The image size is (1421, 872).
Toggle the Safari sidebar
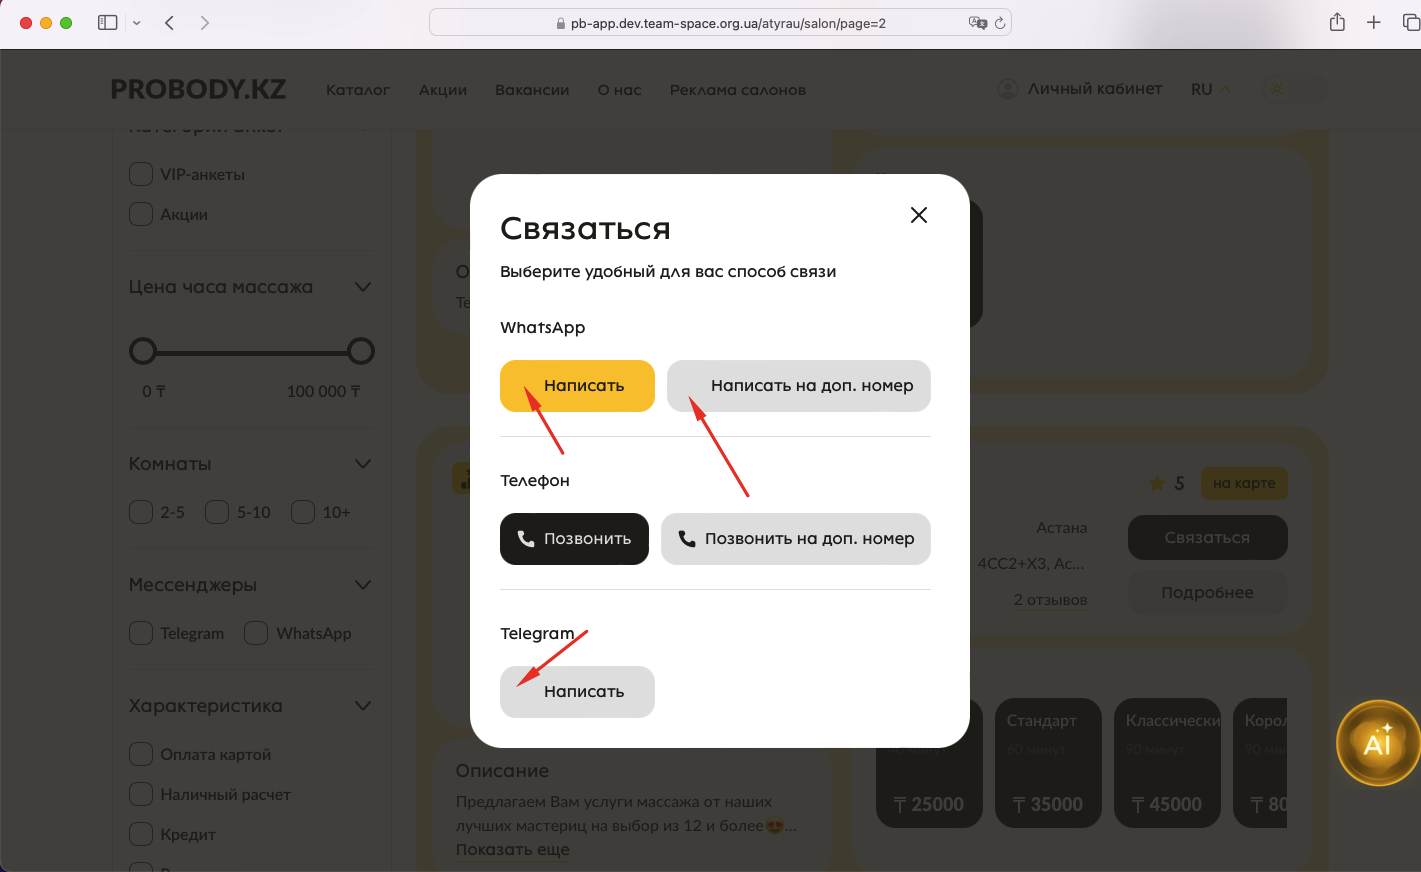pyautogui.click(x=108, y=22)
